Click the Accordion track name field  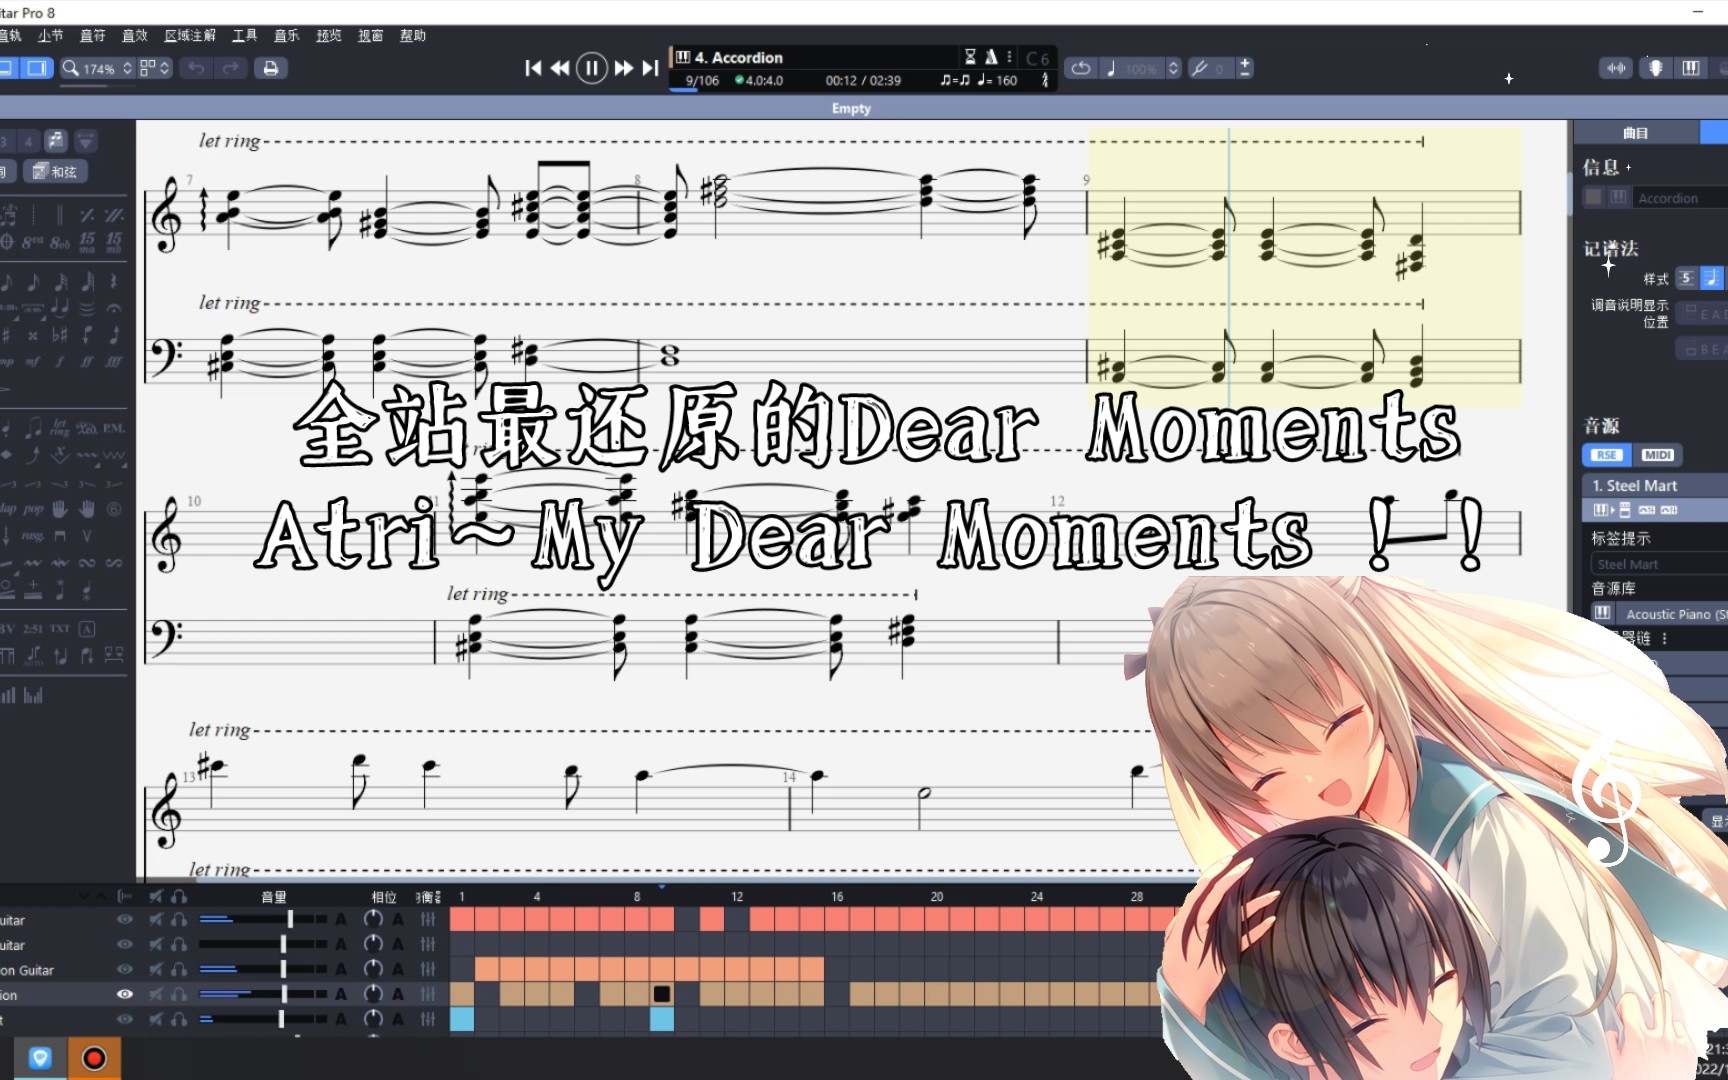coord(1680,198)
